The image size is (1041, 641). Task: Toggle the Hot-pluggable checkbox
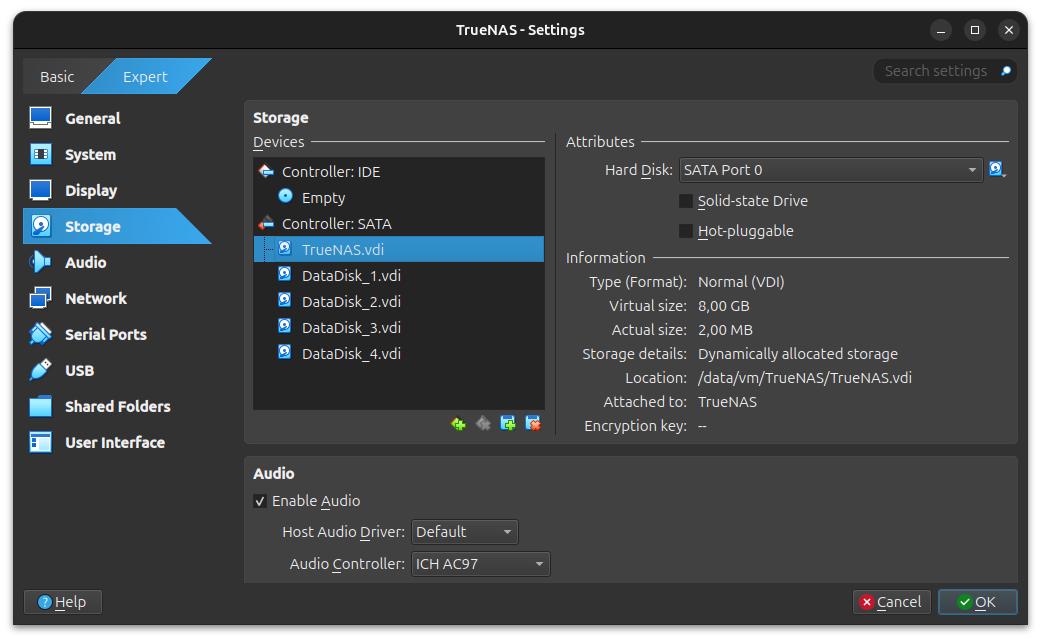[686, 231]
